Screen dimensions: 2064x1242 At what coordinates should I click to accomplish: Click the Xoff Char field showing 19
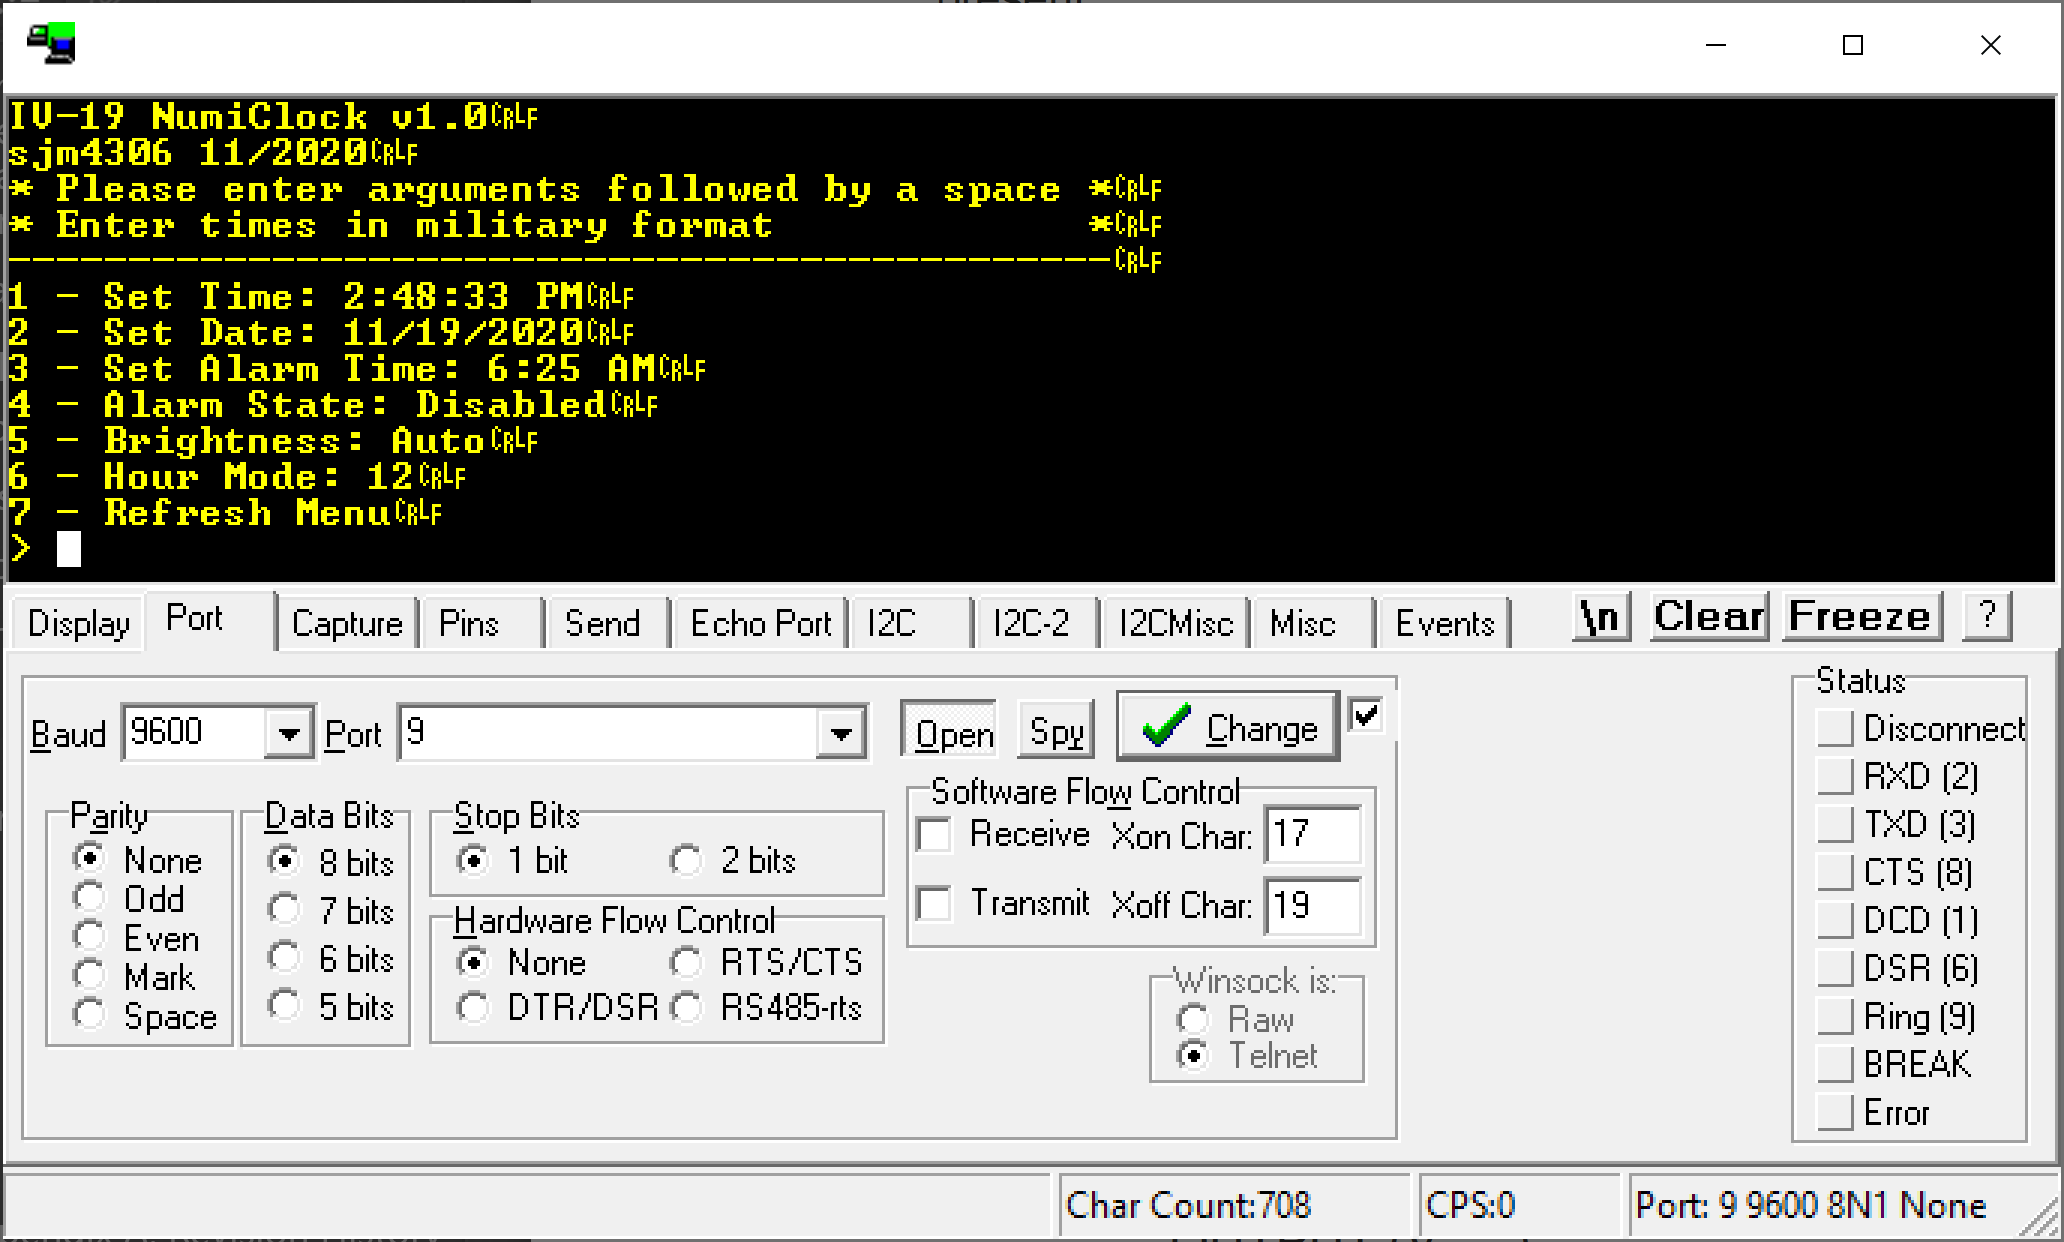pyautogui.click(x=1312, y=905)
